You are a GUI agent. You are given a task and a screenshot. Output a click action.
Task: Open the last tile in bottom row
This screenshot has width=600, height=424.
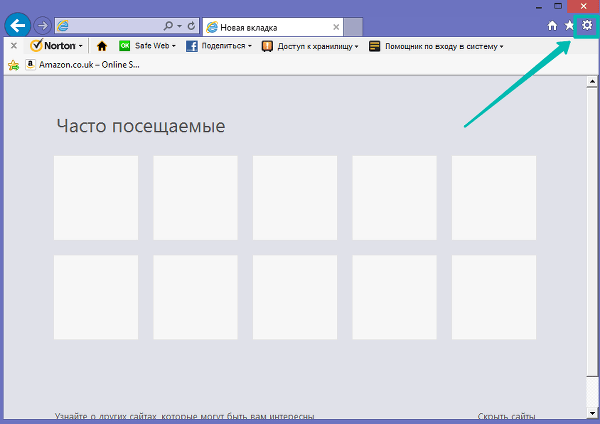[494, 297]
